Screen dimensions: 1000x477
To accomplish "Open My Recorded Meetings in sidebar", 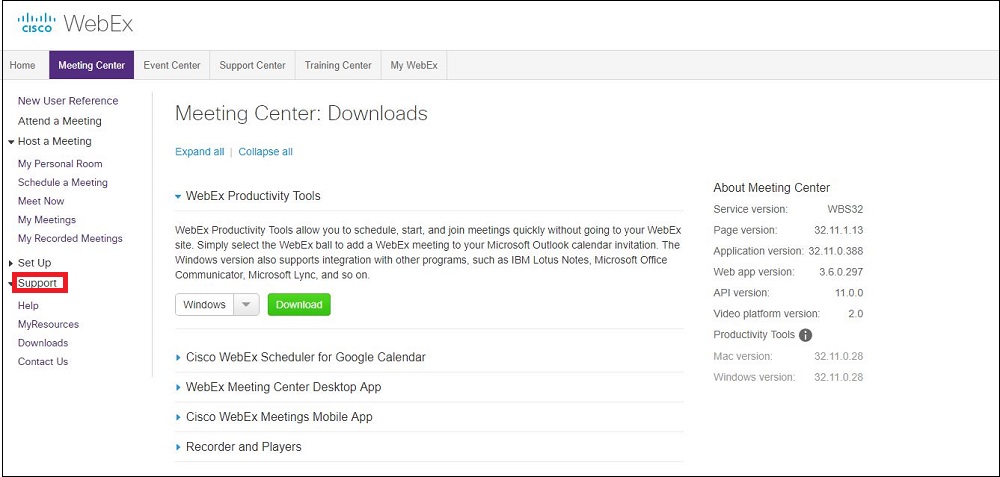I will (70, 239).
